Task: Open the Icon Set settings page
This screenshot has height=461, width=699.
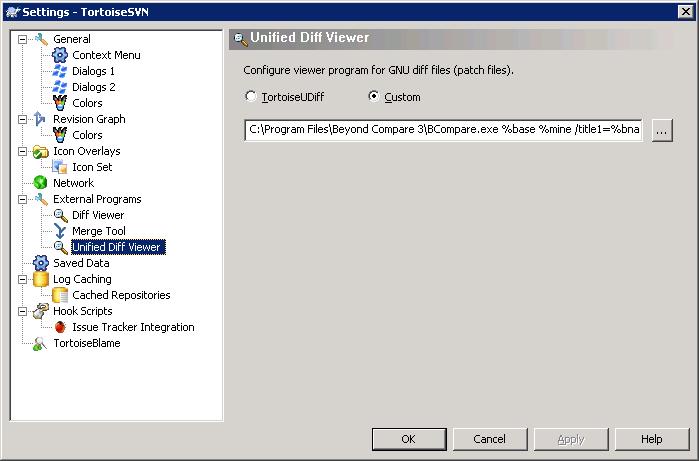Action: tap(92, 167)
